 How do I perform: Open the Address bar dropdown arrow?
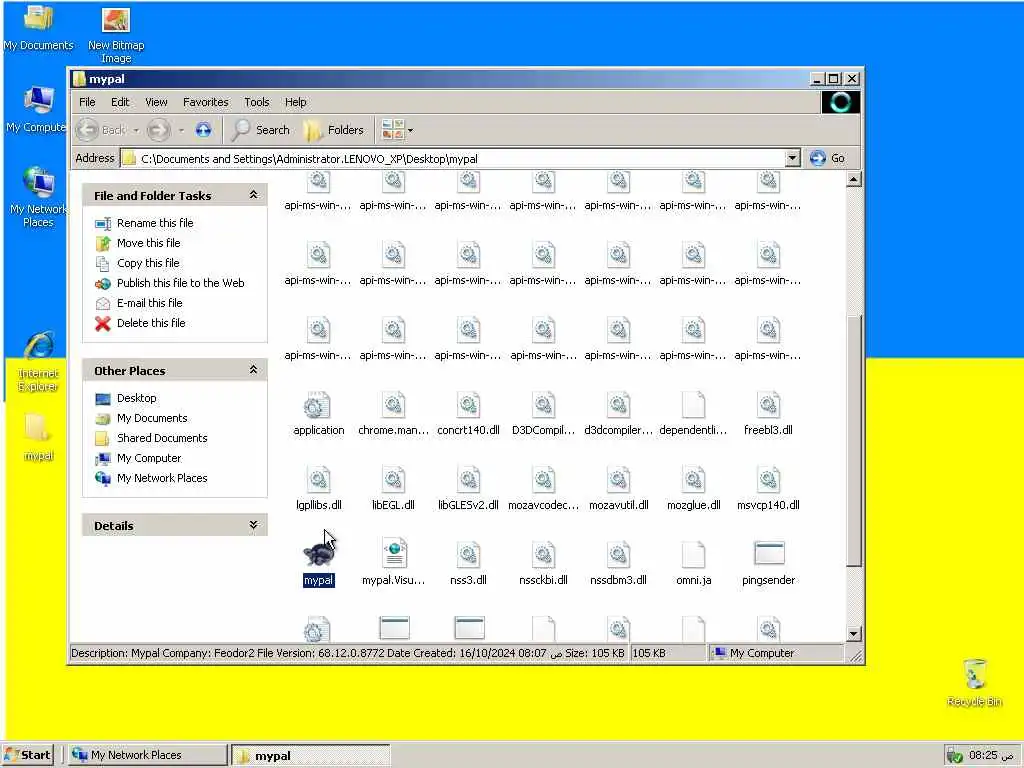tap(792, 158)
